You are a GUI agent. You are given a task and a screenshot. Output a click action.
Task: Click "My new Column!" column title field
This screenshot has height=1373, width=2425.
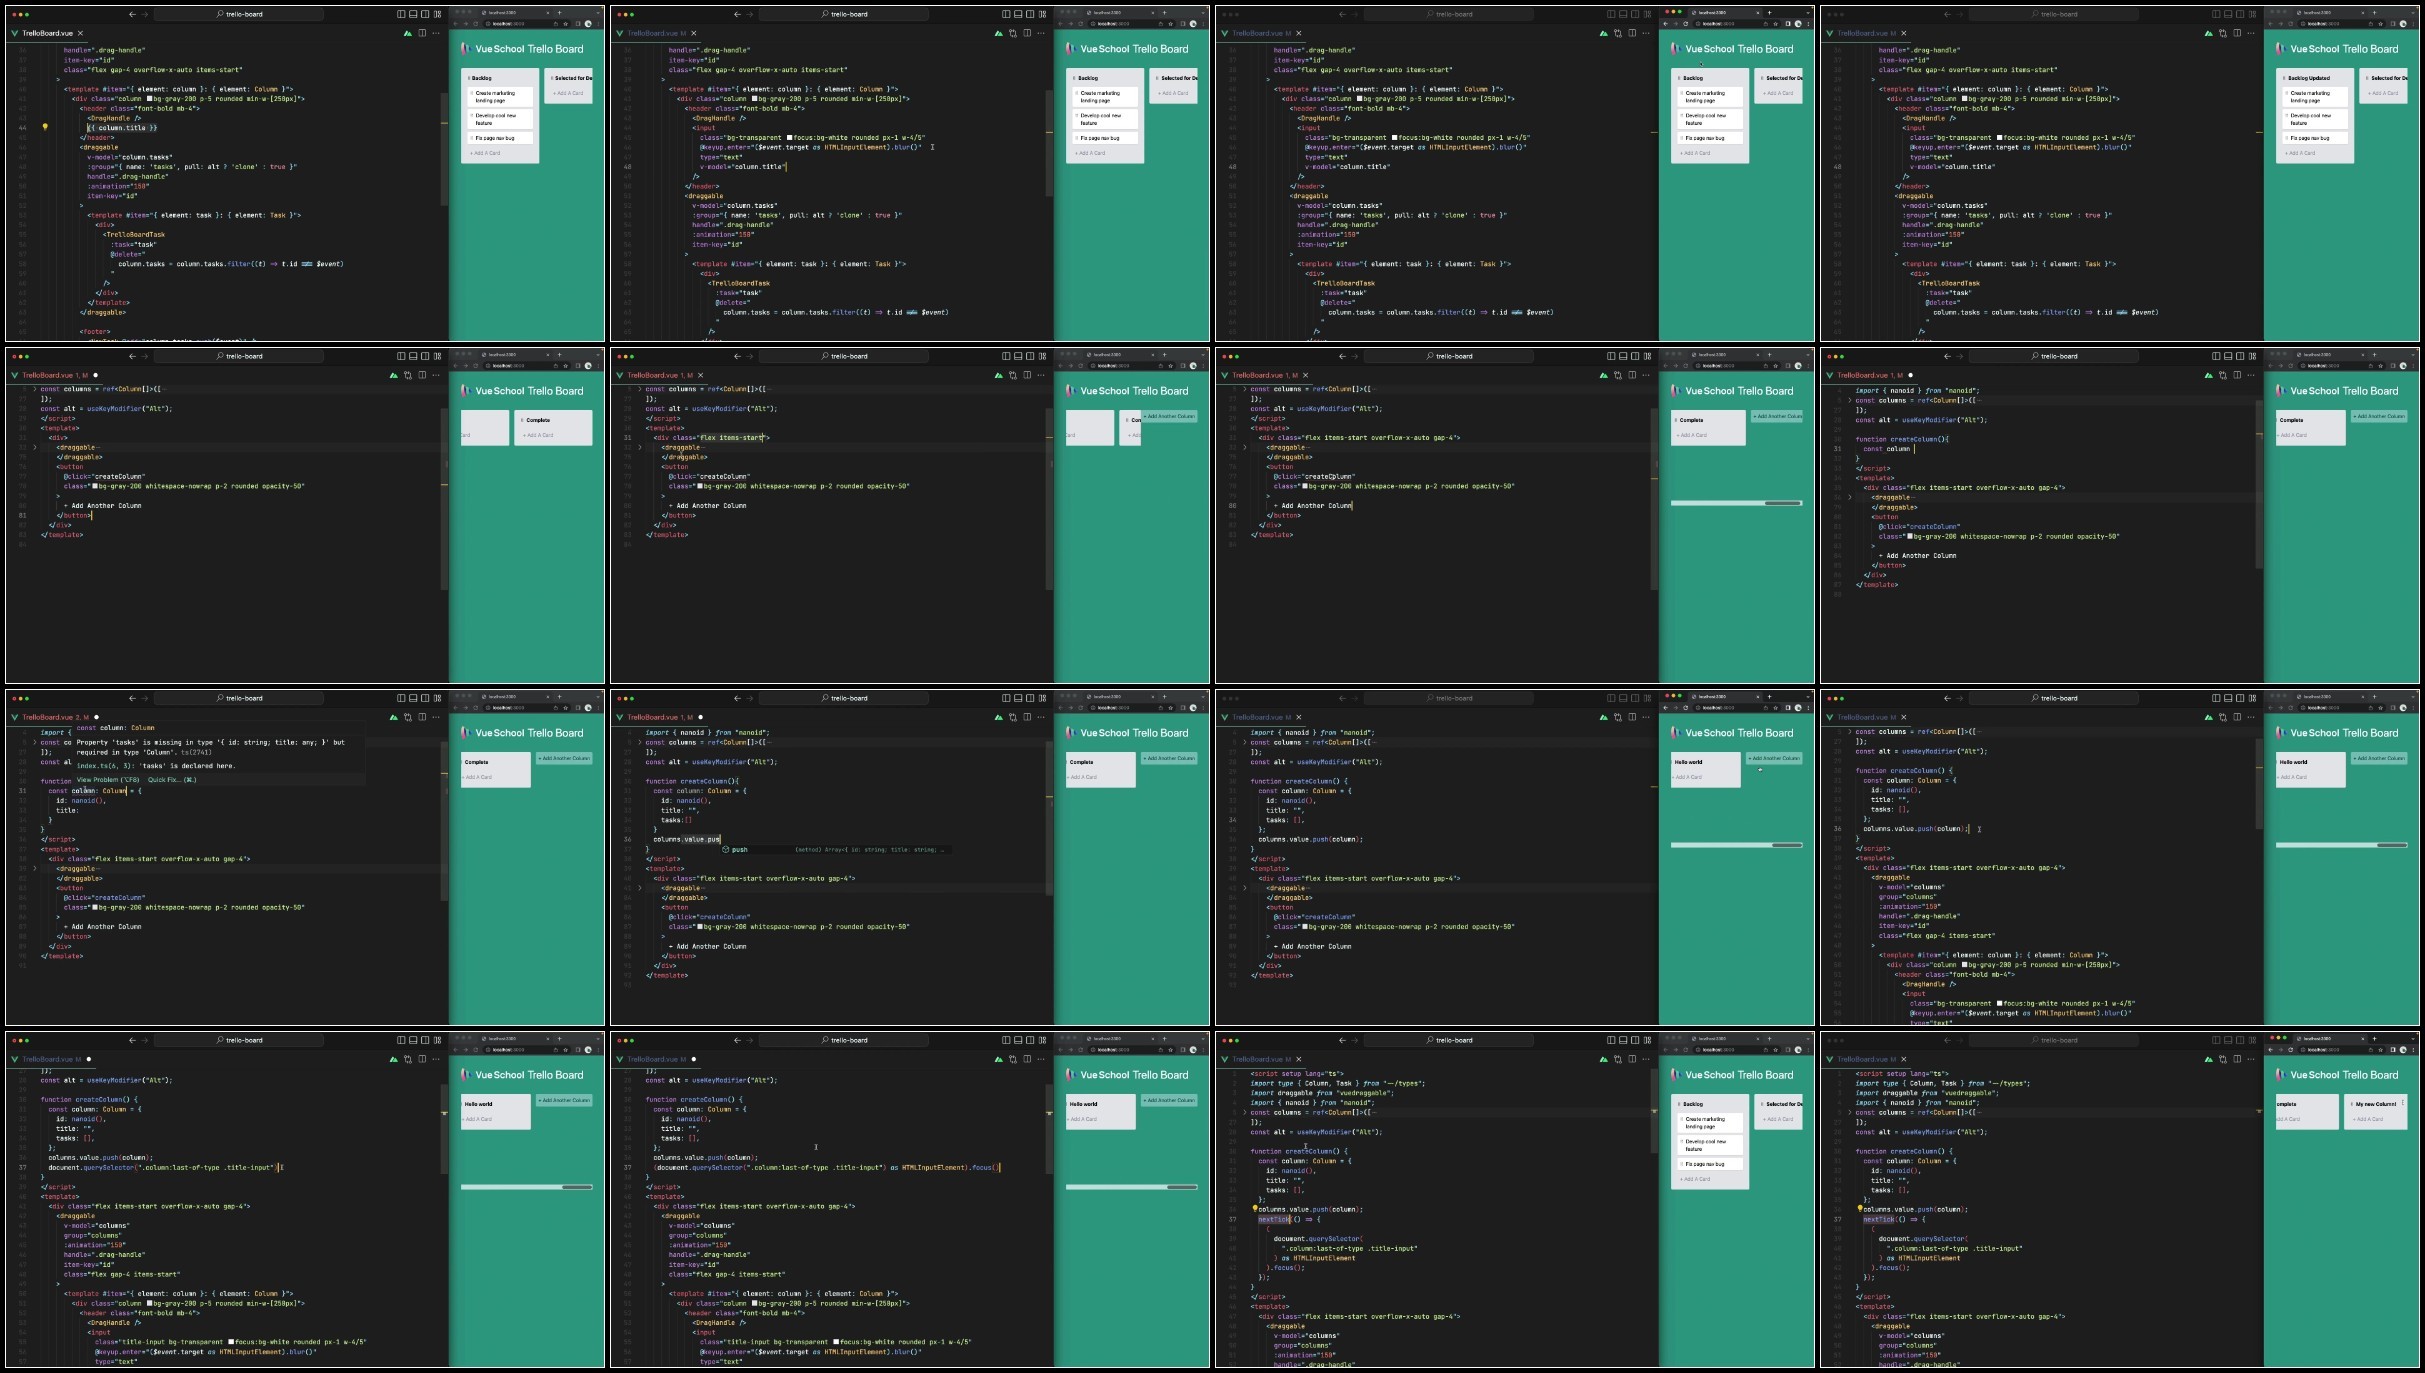click(2377, 1104)
